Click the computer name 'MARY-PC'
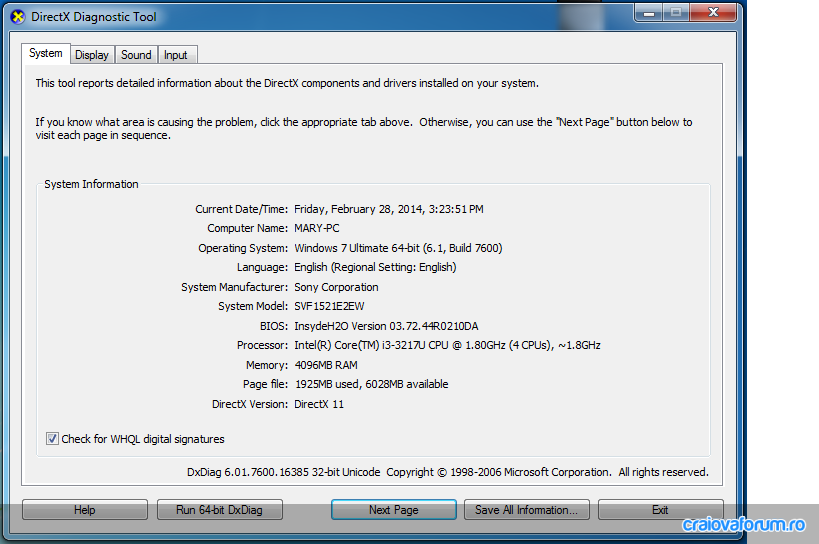This screenshot has width=819, height=544. click(317, 228)
